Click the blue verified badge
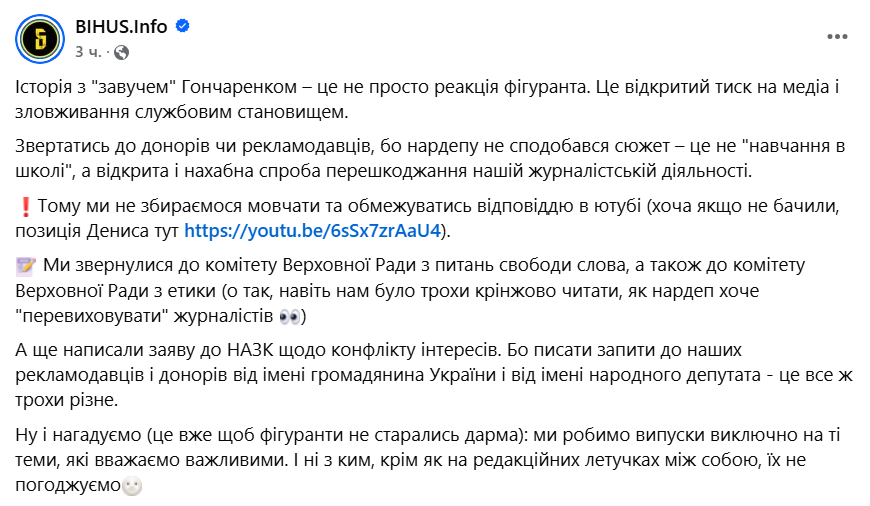This screenshot has height=506, width=870. (183, 27)
